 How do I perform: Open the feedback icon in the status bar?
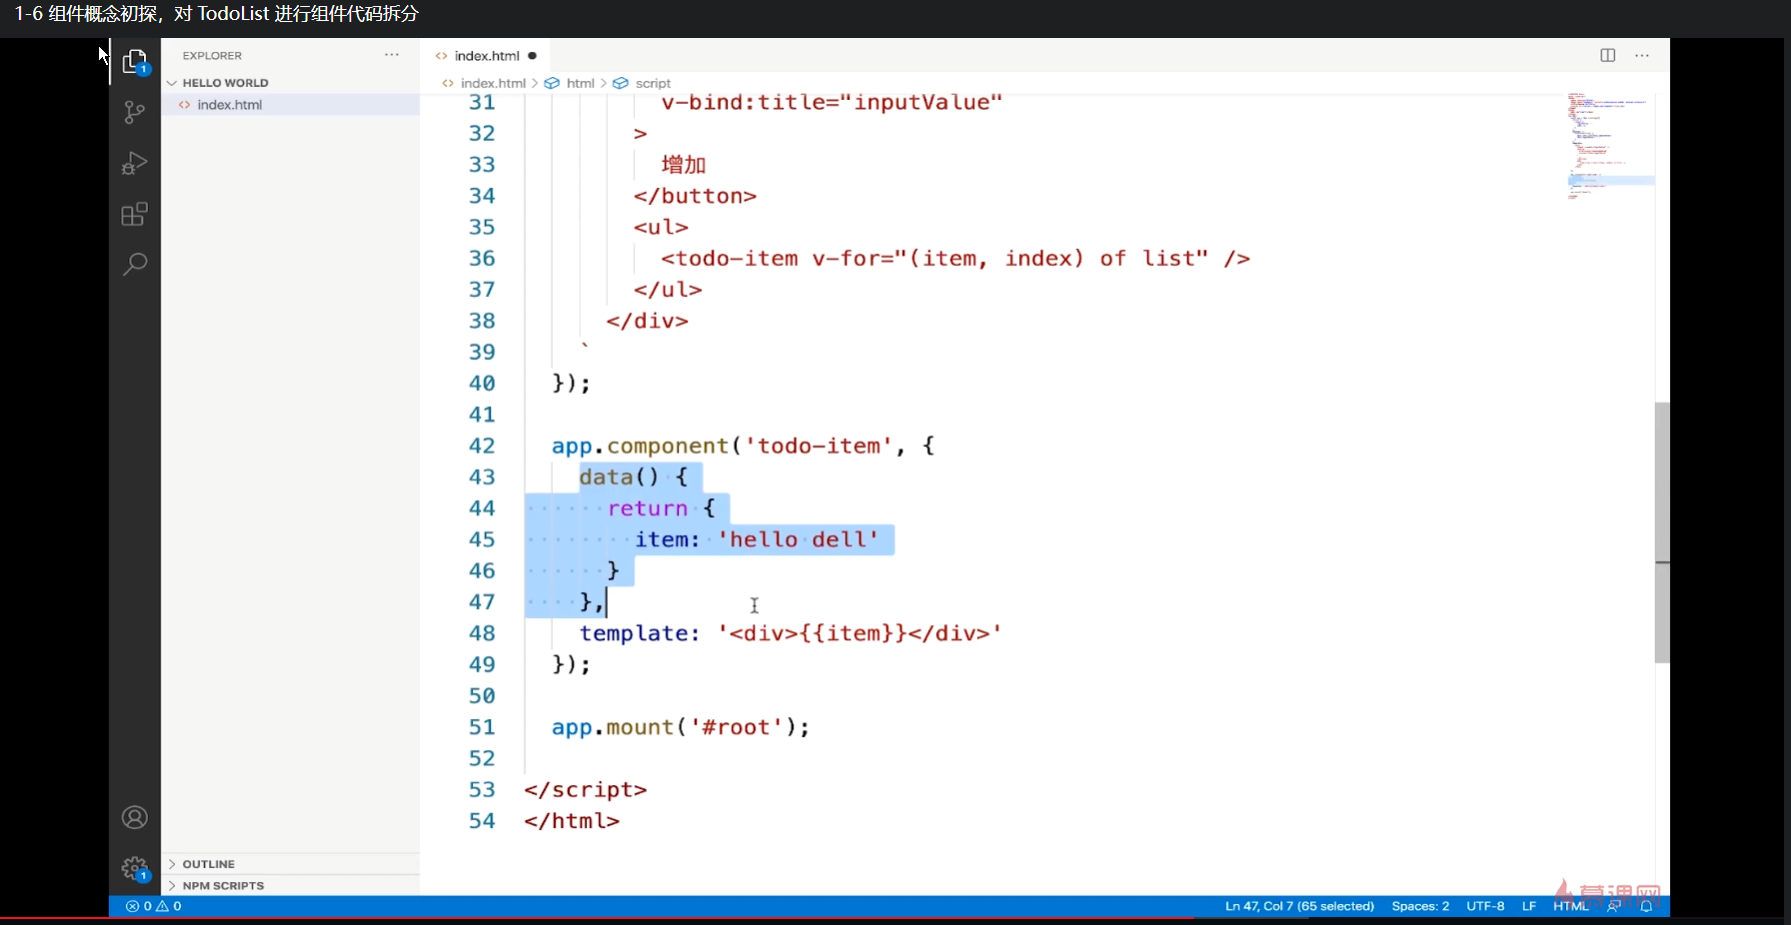pos(1614,906)
